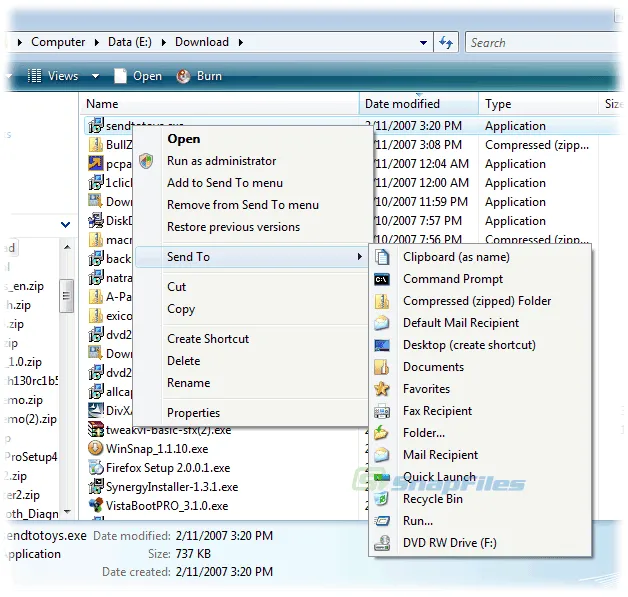
Task: Click the Favorites star icon
Action: point(382,389)
